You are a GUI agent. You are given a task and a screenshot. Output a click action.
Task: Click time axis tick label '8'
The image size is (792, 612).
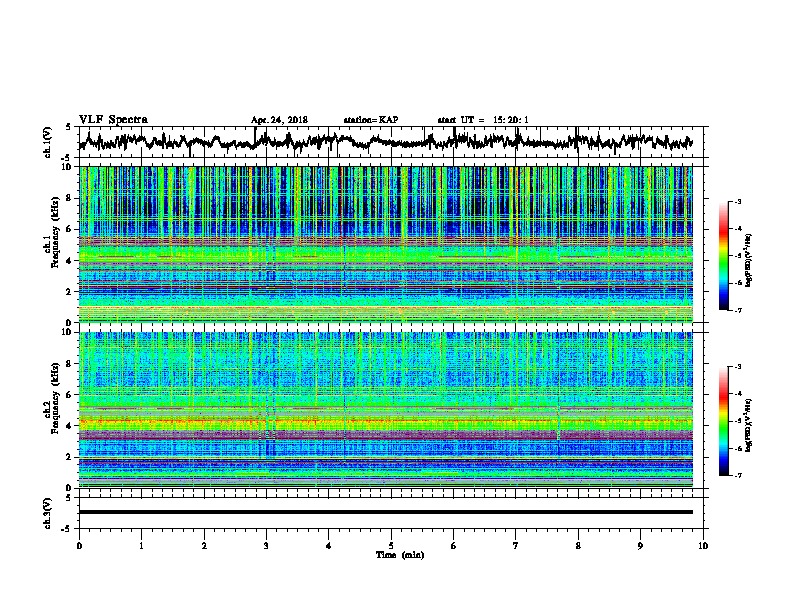[578, 546]
